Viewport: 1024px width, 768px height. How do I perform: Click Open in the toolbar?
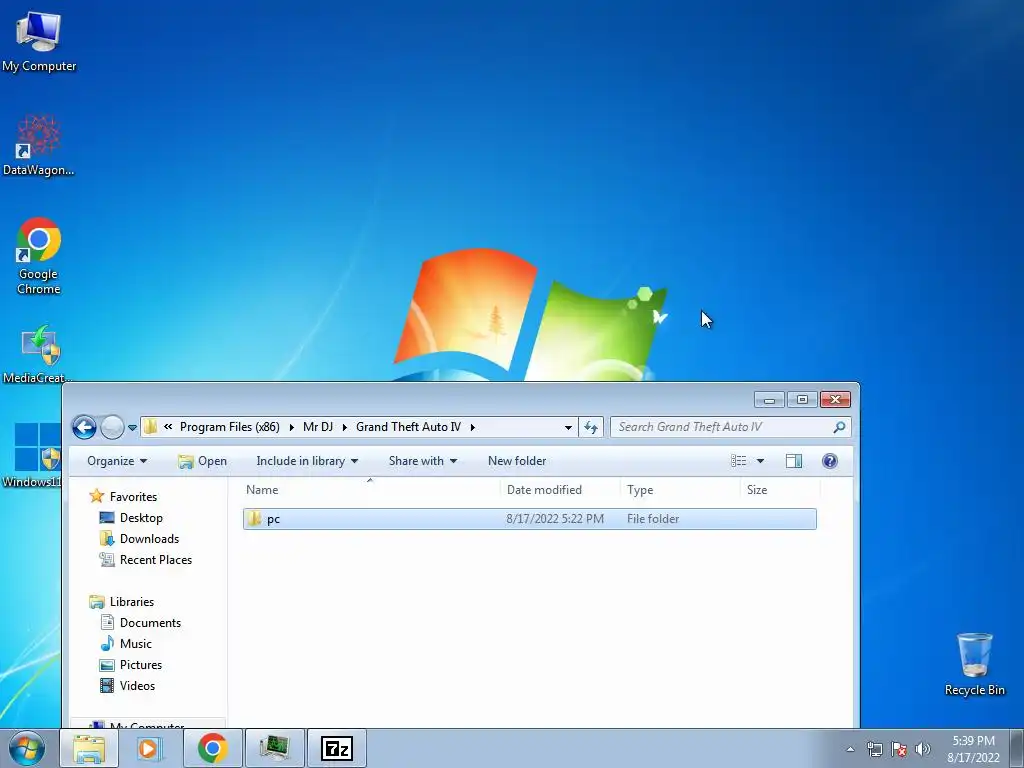pos(202,461)
